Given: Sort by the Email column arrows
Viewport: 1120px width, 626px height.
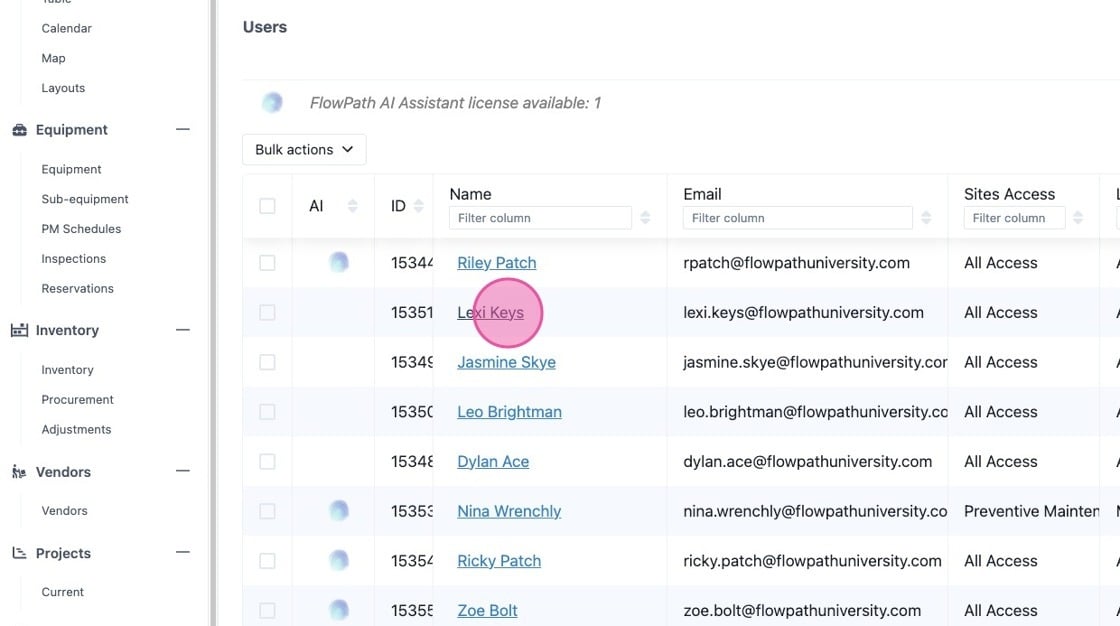Looking at the screenshot, I should (x=926, y=217).
